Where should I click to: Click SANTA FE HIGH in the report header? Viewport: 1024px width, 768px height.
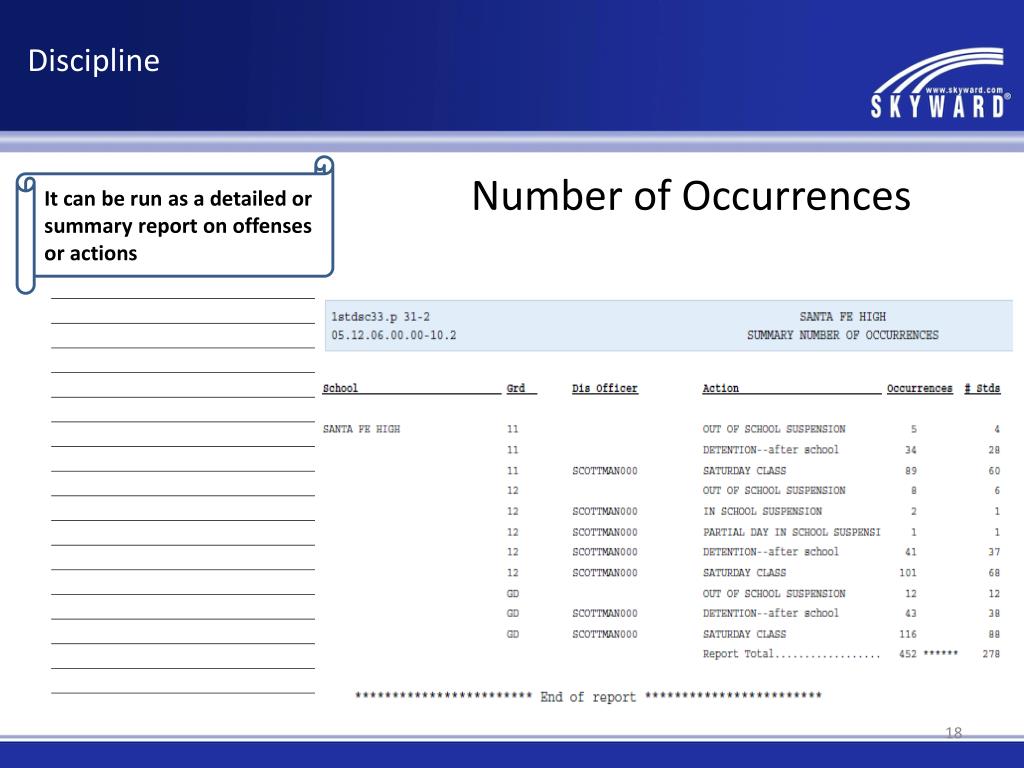[842, 317]
